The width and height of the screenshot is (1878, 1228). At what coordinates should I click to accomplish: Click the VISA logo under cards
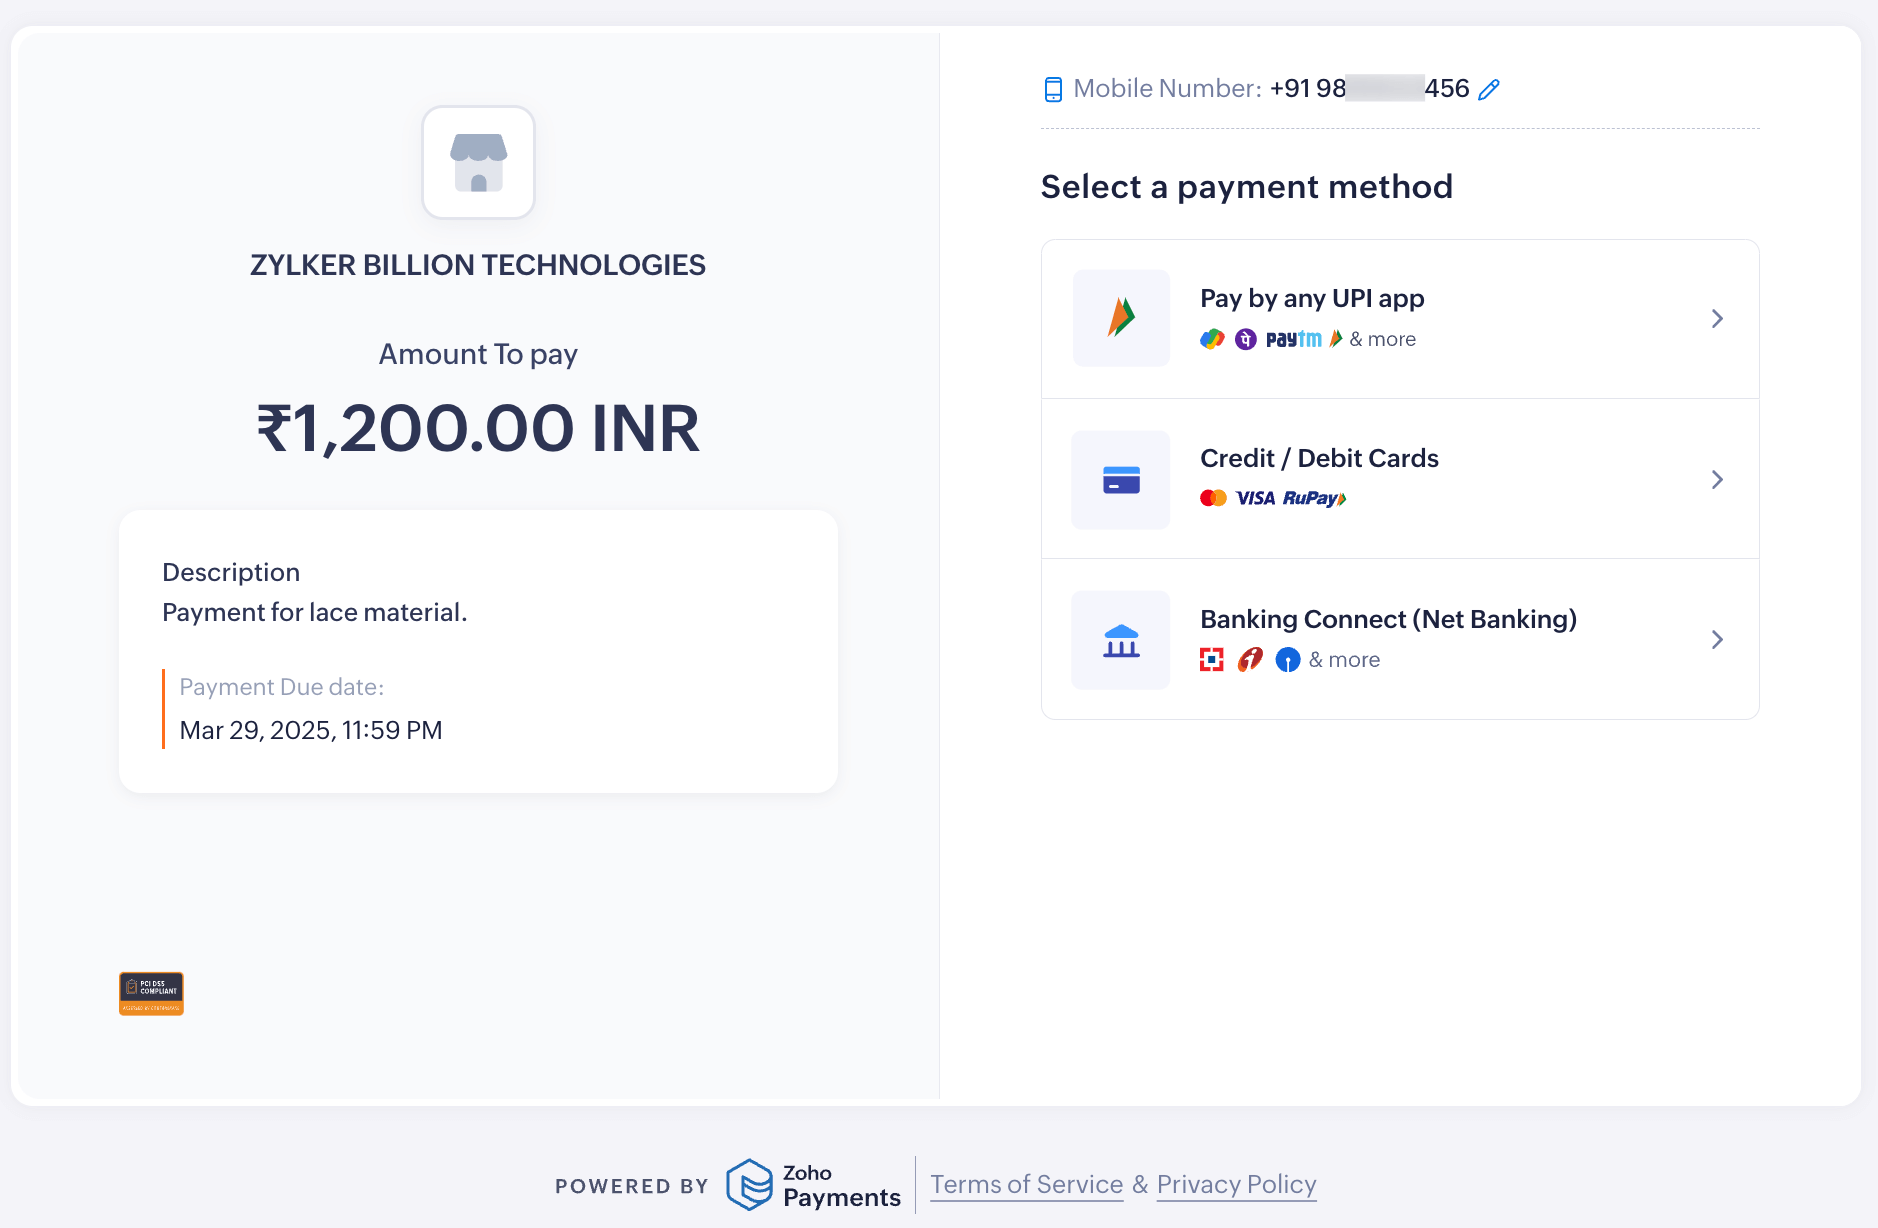(1255, 498)
